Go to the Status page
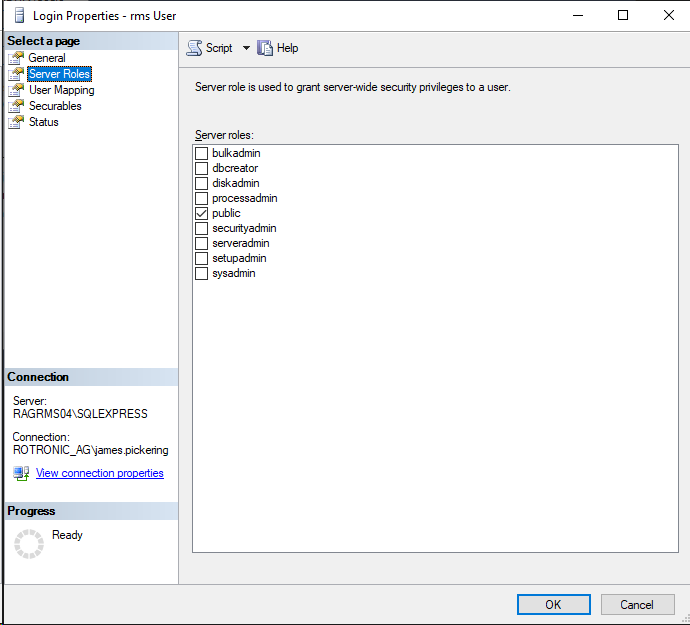 (x=44, y=122)
